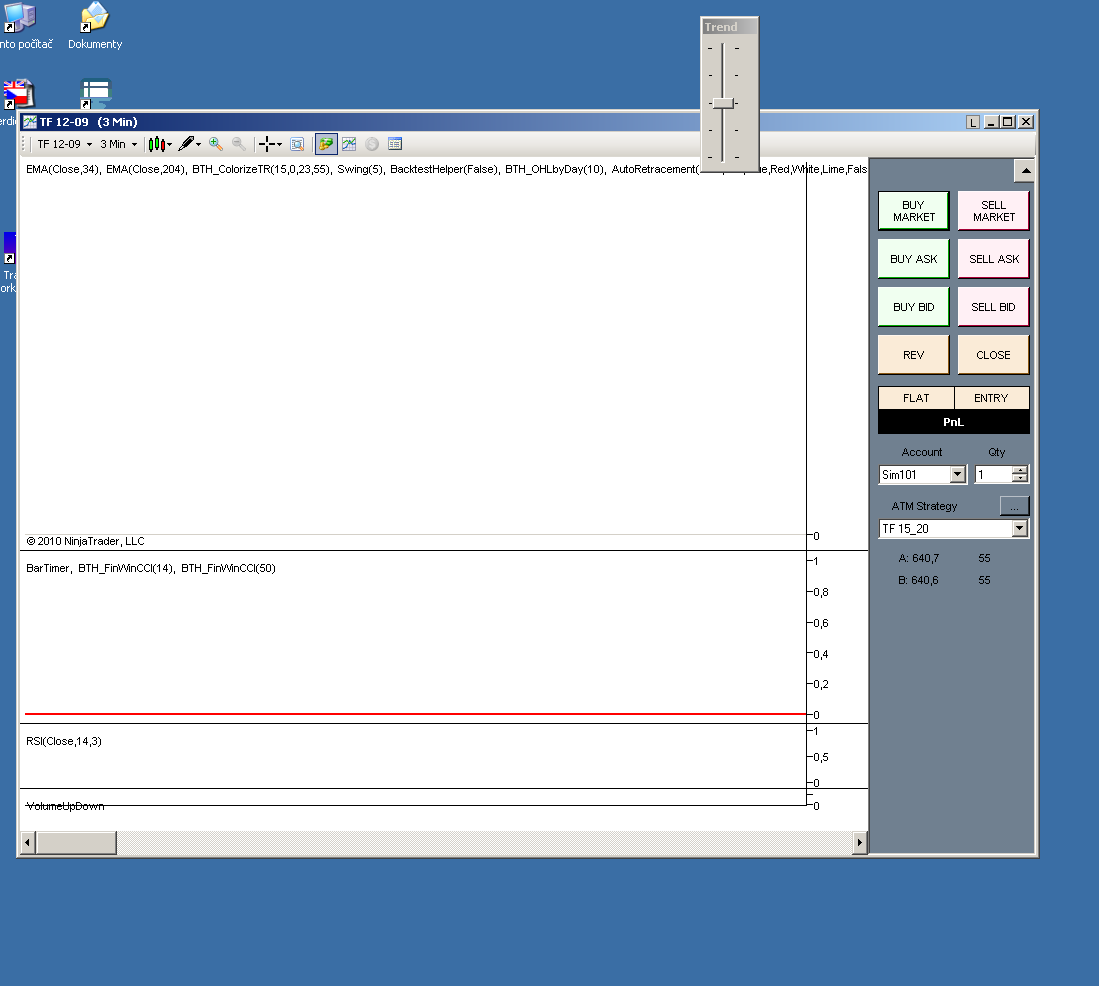
Task: Click the zoom in magnifier icon
Action: (216, 144)
